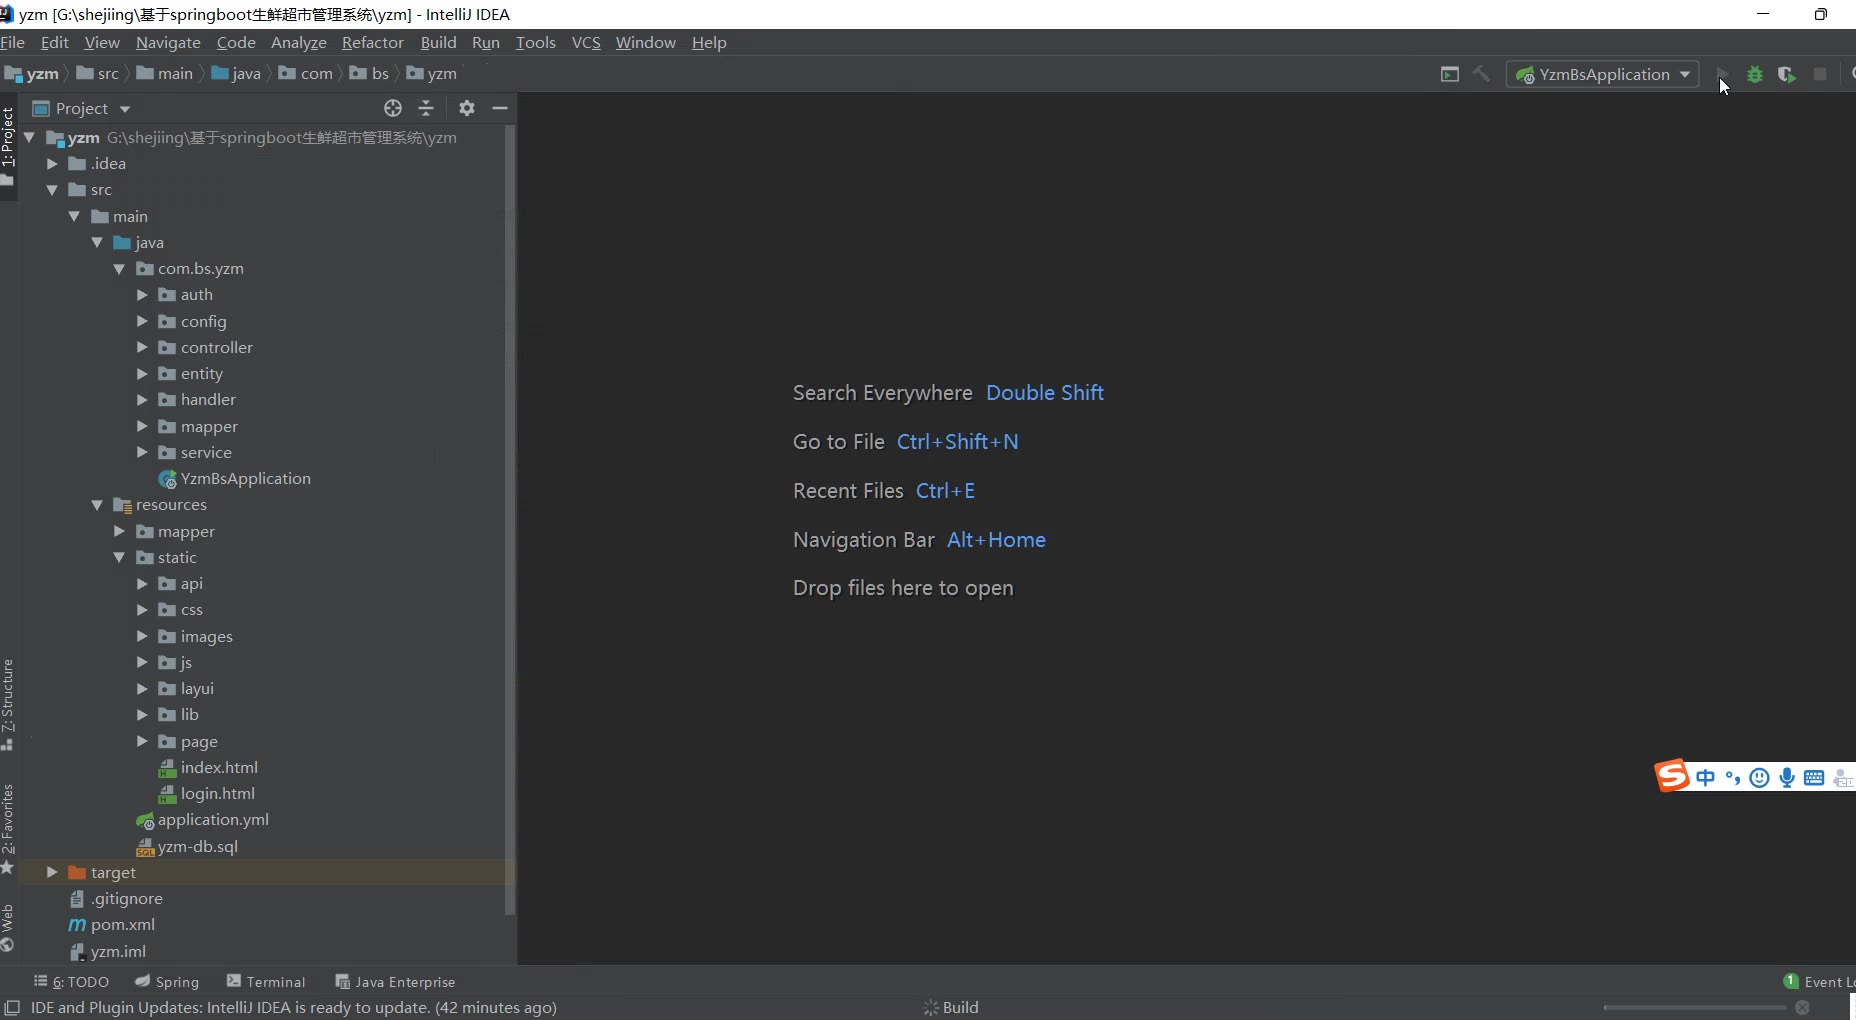Screen dimensions: 1856x1020
Task: Open the IME soft keyboard icon
Action: (1814, 777)
